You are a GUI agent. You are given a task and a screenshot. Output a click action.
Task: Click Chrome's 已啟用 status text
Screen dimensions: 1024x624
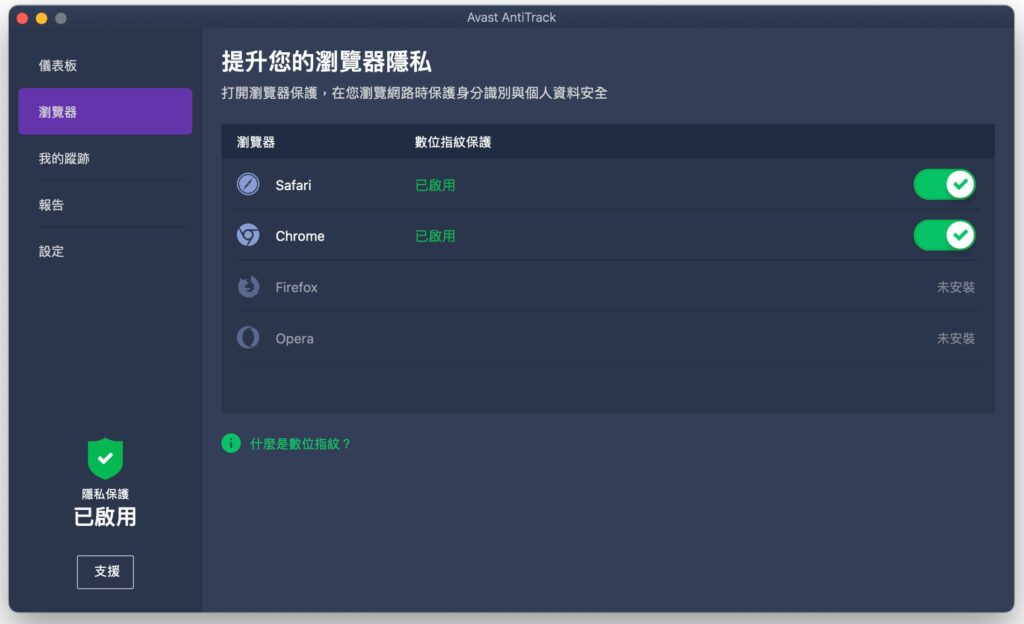pos(436,236)
